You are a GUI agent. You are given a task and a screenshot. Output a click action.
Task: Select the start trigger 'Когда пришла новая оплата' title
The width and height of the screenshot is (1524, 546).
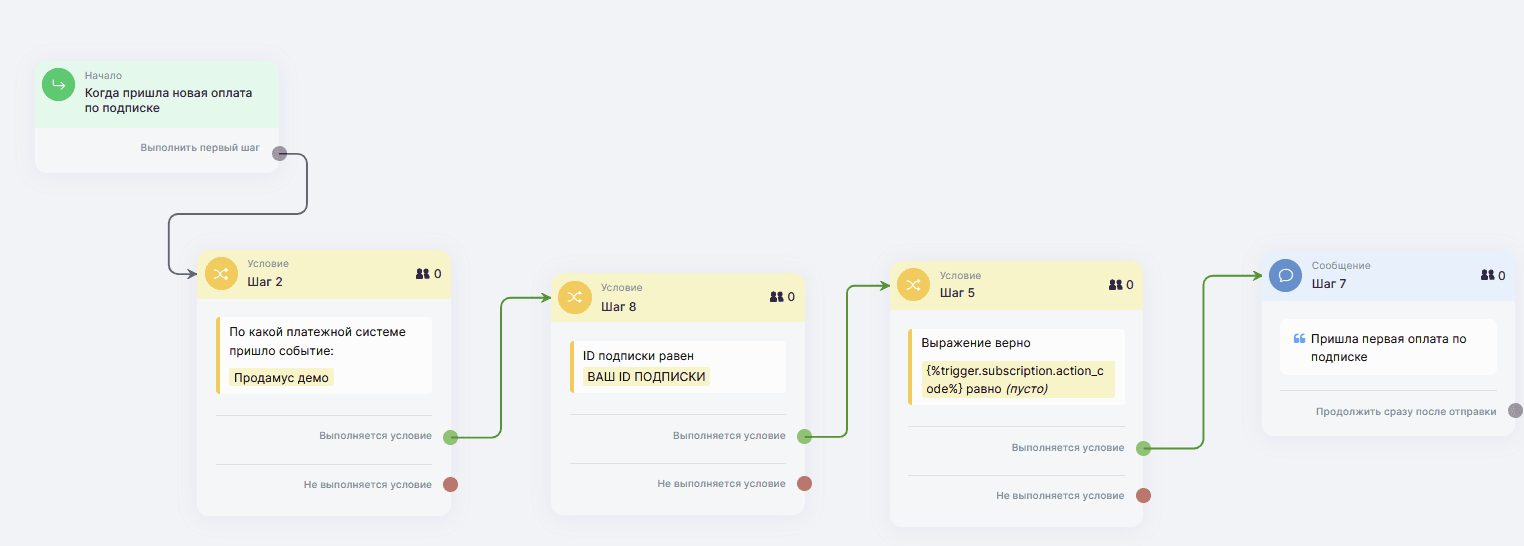coord(168,100)
